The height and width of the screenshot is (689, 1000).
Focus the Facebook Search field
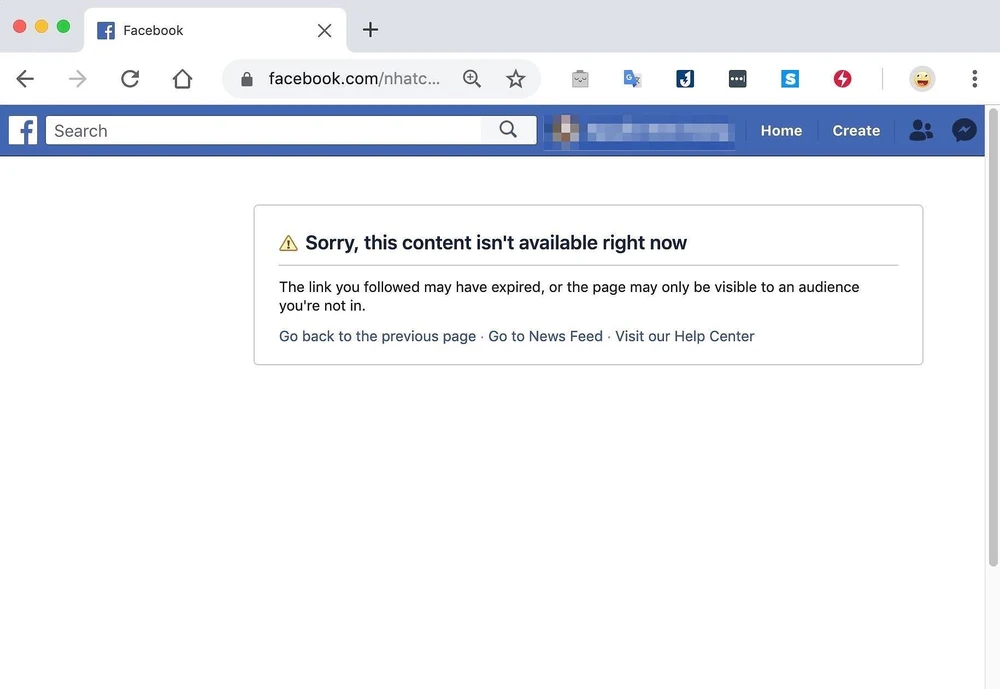tap(263, 131)
